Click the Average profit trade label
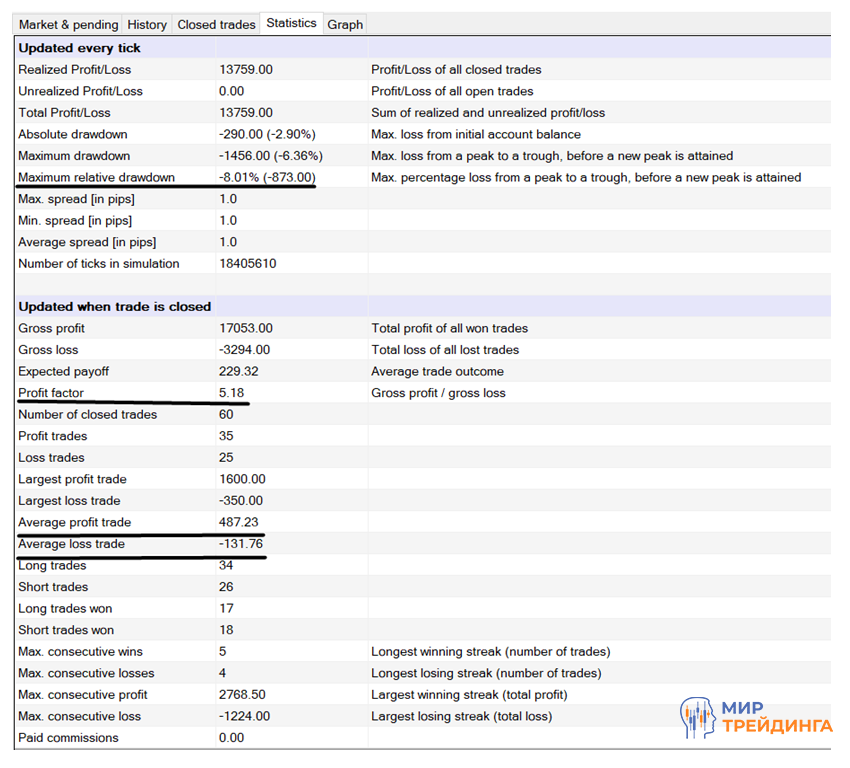 (x=75, y=523)
